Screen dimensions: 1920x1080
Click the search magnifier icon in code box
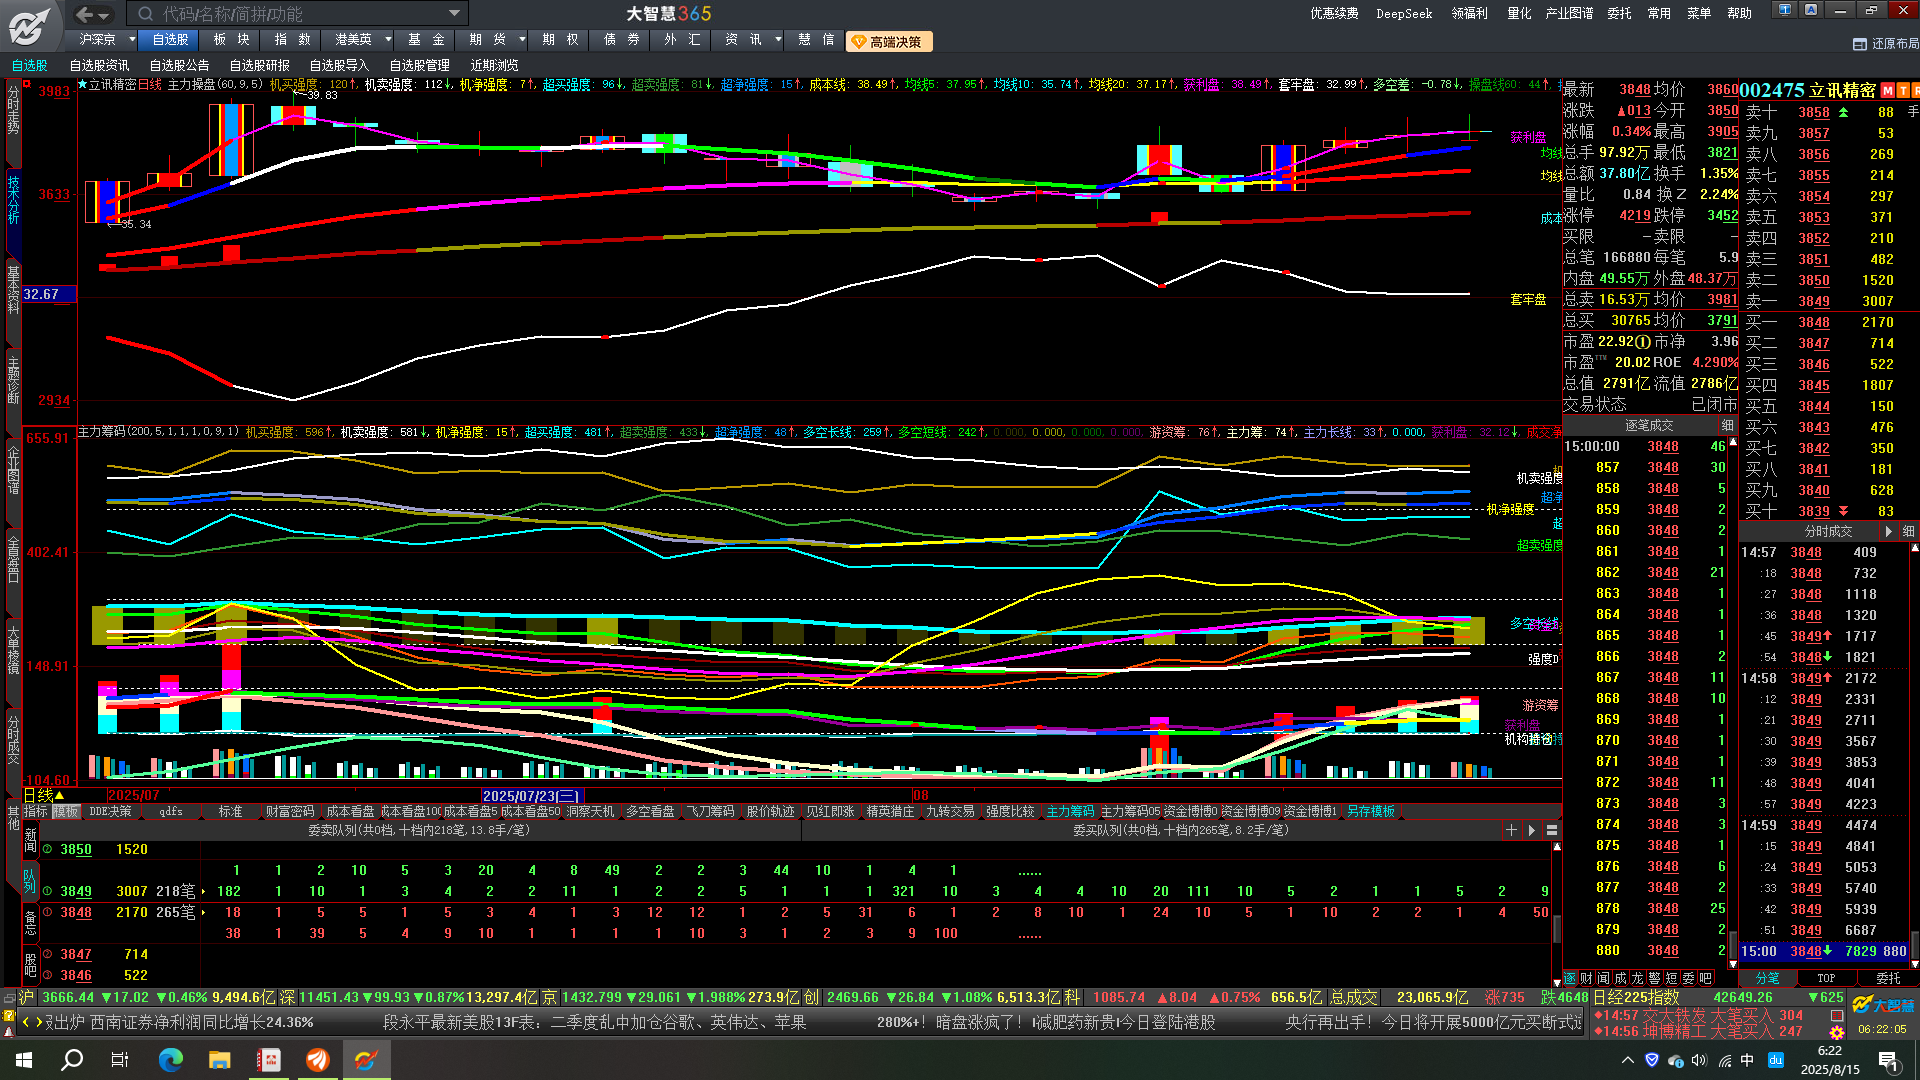click(146, 14)
